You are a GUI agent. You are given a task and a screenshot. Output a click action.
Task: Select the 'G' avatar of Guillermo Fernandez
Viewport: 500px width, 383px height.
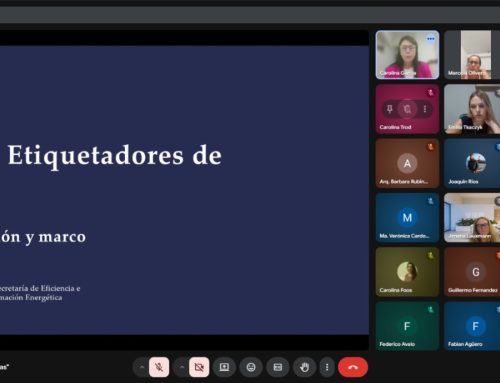[476, 272]
